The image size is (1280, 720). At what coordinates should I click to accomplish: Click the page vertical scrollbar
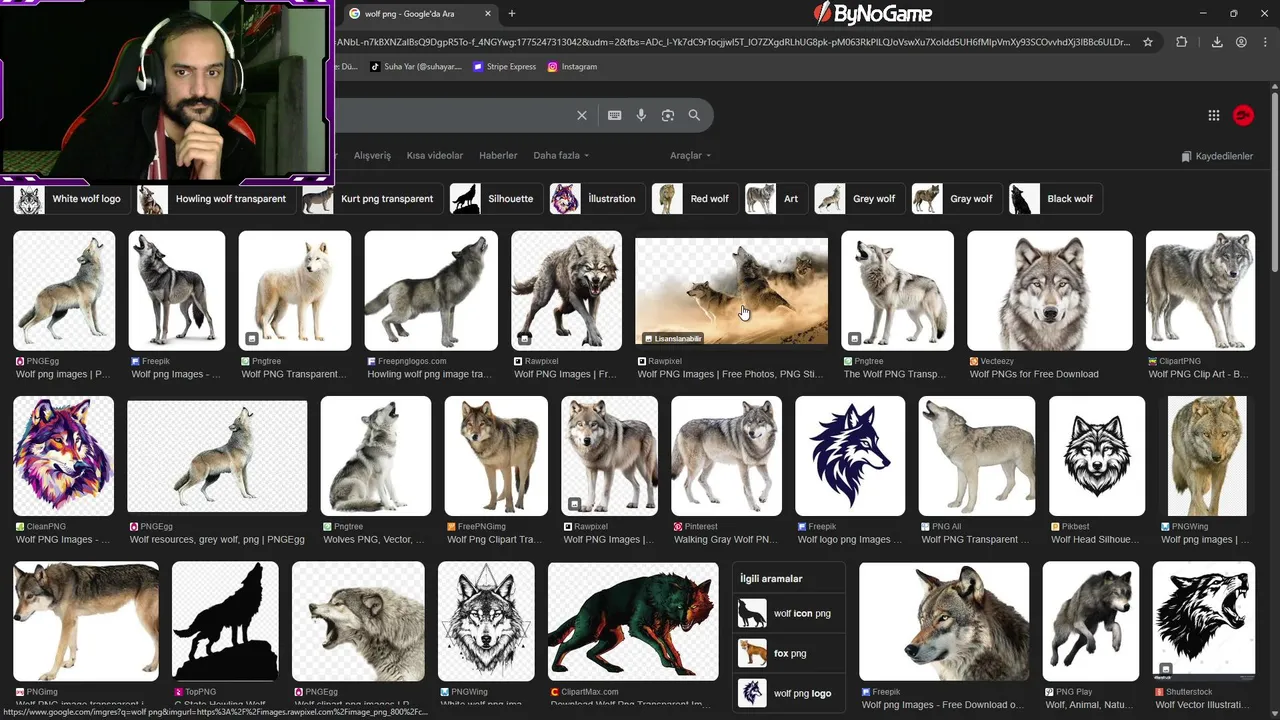tap(1274, 180)
